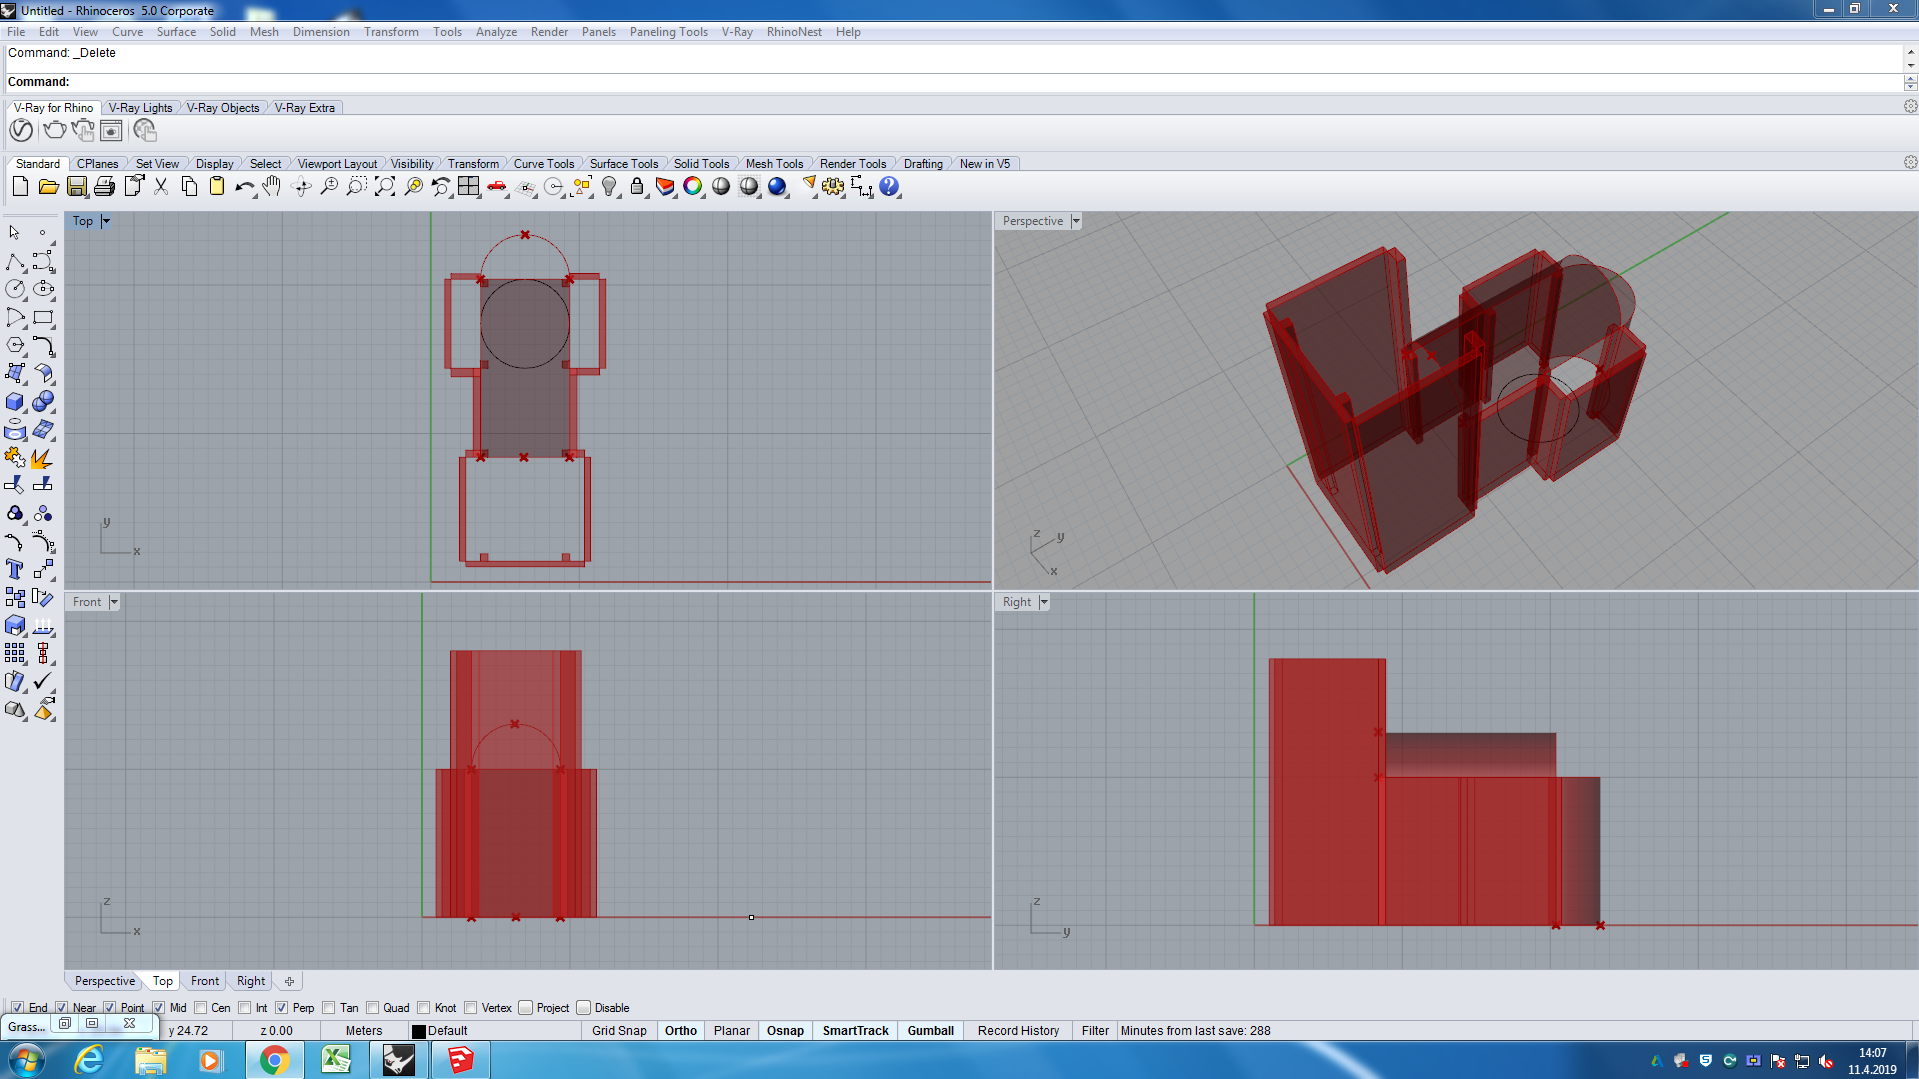This screenshot has height=1079, width=1919.
Task: Toggle Record History in the status bar
Action: pos(1018,1031)
